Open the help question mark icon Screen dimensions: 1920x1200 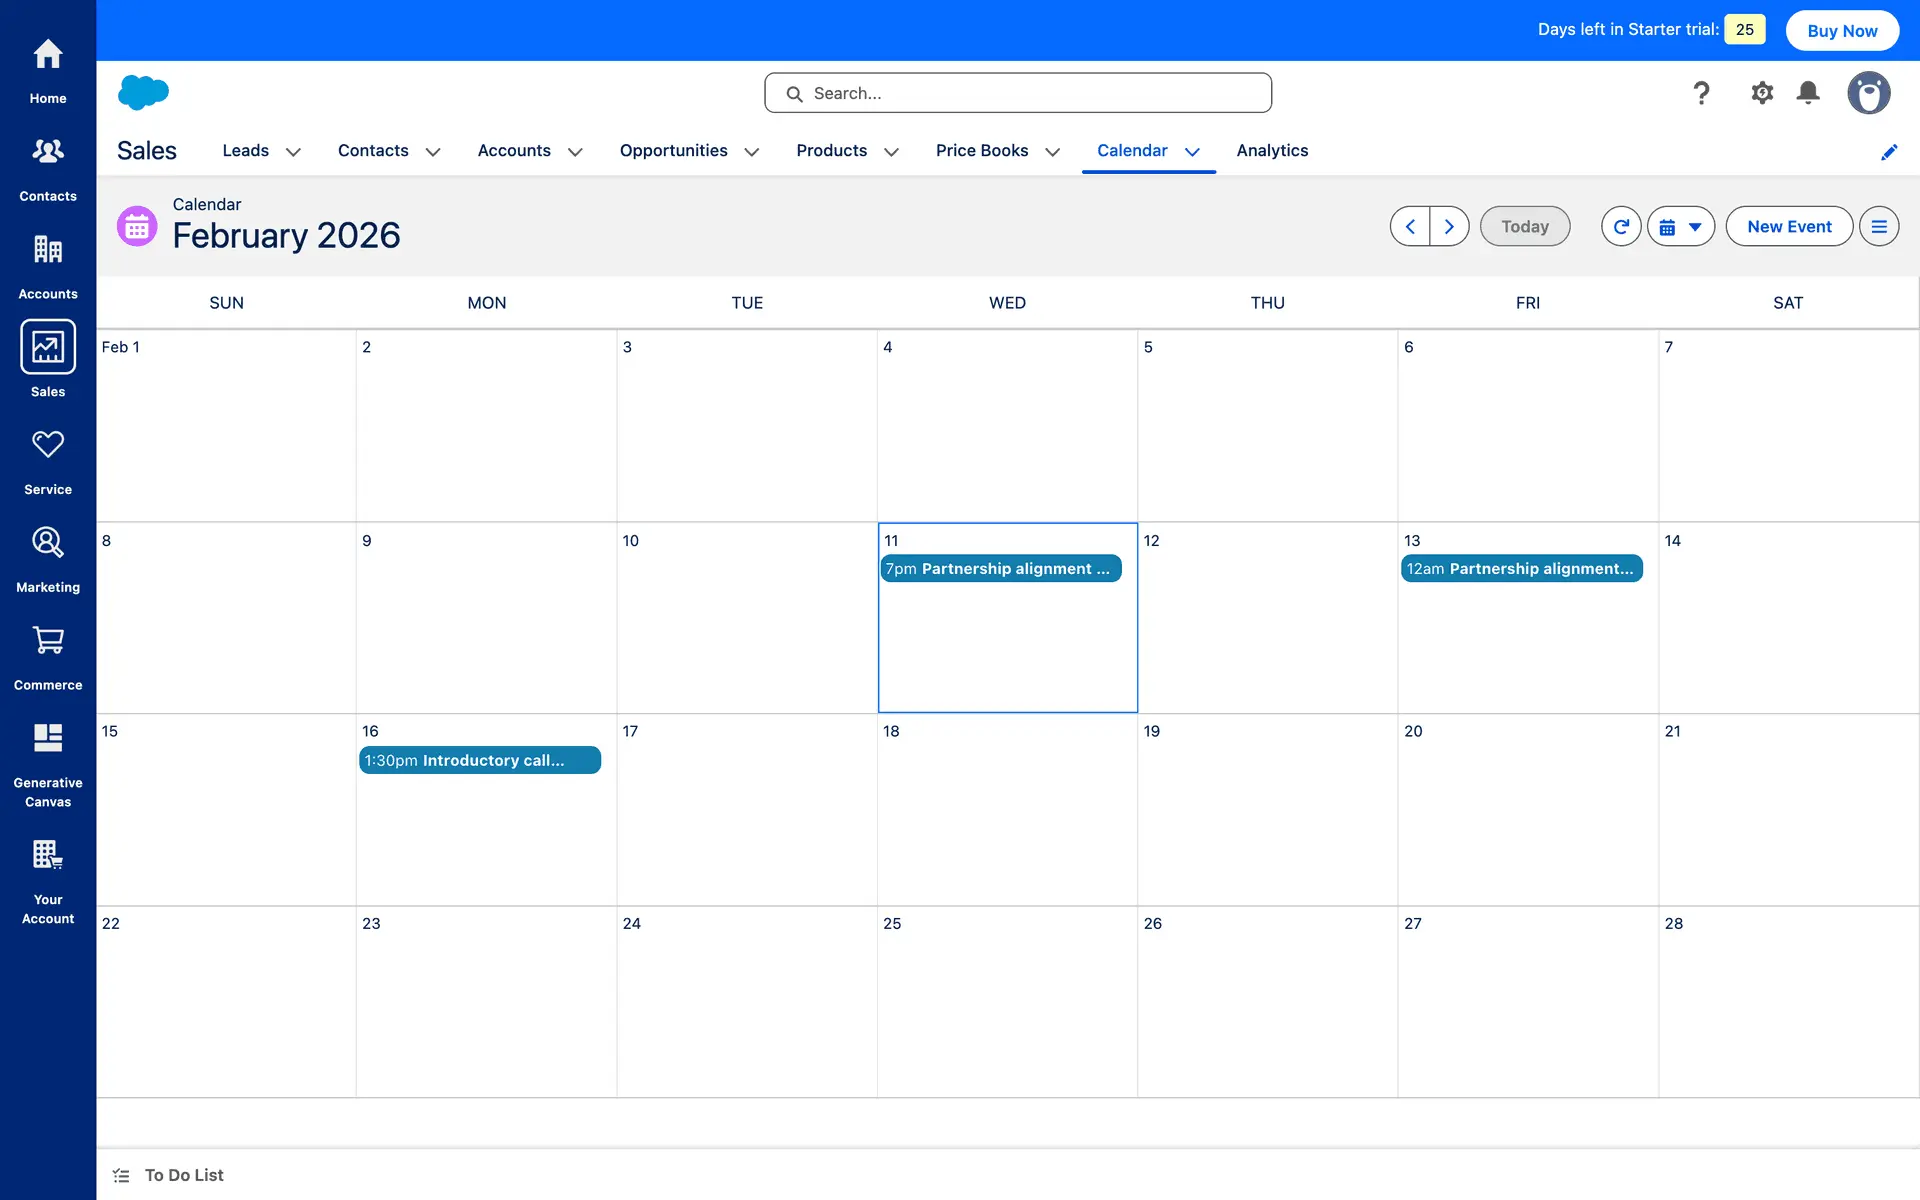pos(1701,93)
